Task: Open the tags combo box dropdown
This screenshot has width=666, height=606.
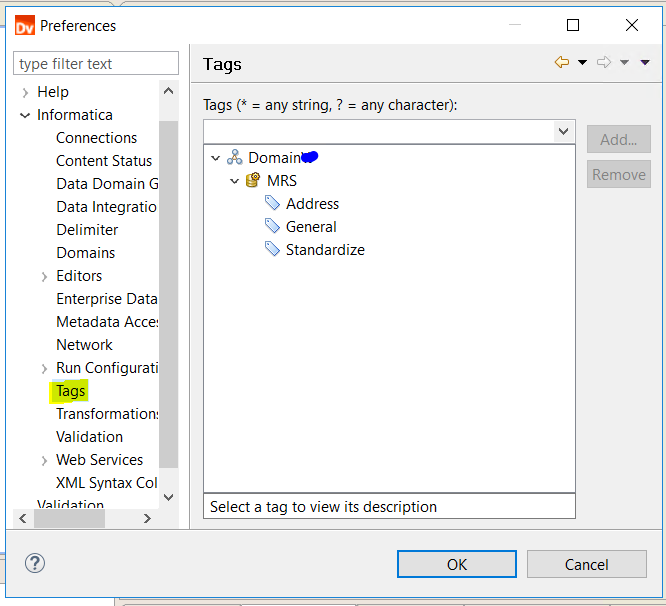Action: pyautogui.click(x=564, y=132)
